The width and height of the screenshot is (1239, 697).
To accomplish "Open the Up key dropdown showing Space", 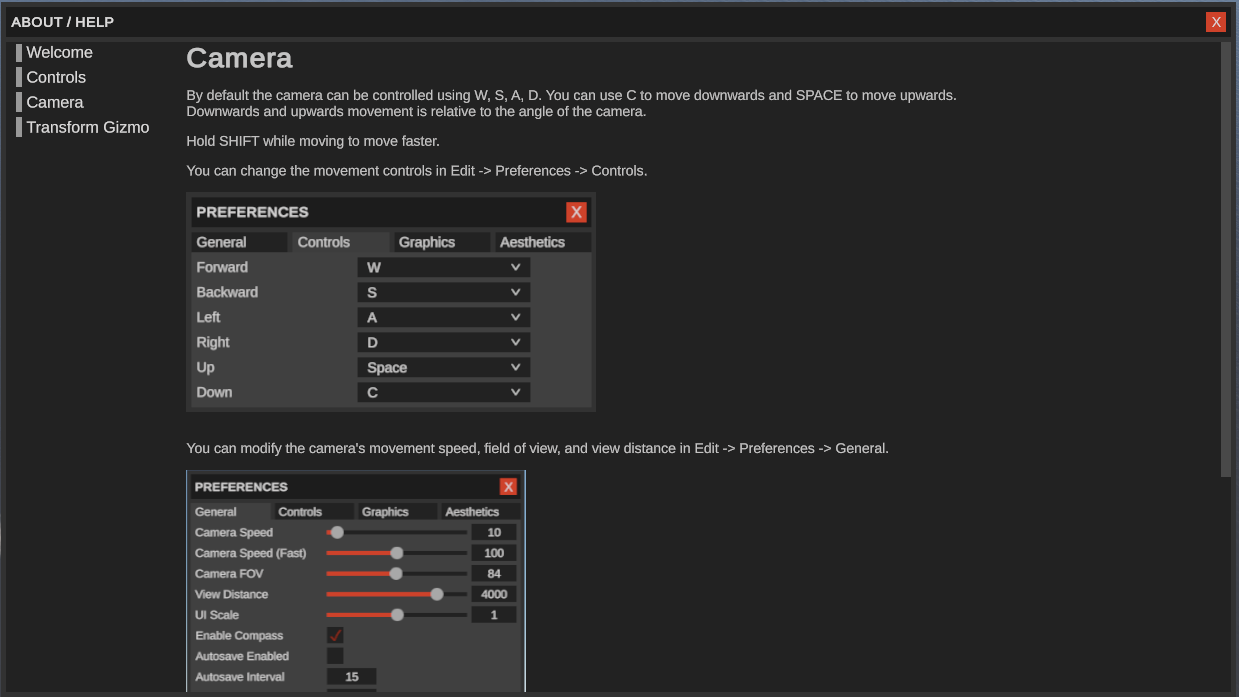I will tap(443, 368).
